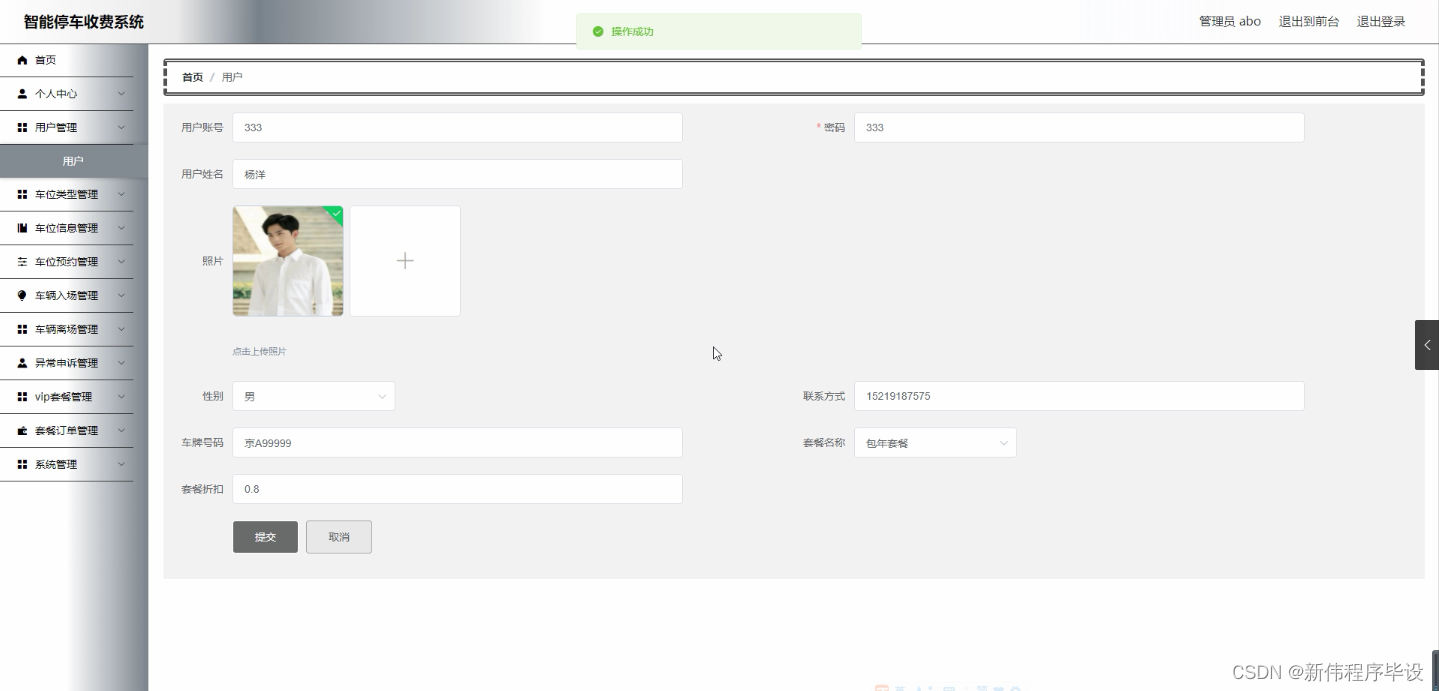Screen dimensions: 1439x691
Task: Click the 车位信息管理 chart icon
Action: [22, 228]
